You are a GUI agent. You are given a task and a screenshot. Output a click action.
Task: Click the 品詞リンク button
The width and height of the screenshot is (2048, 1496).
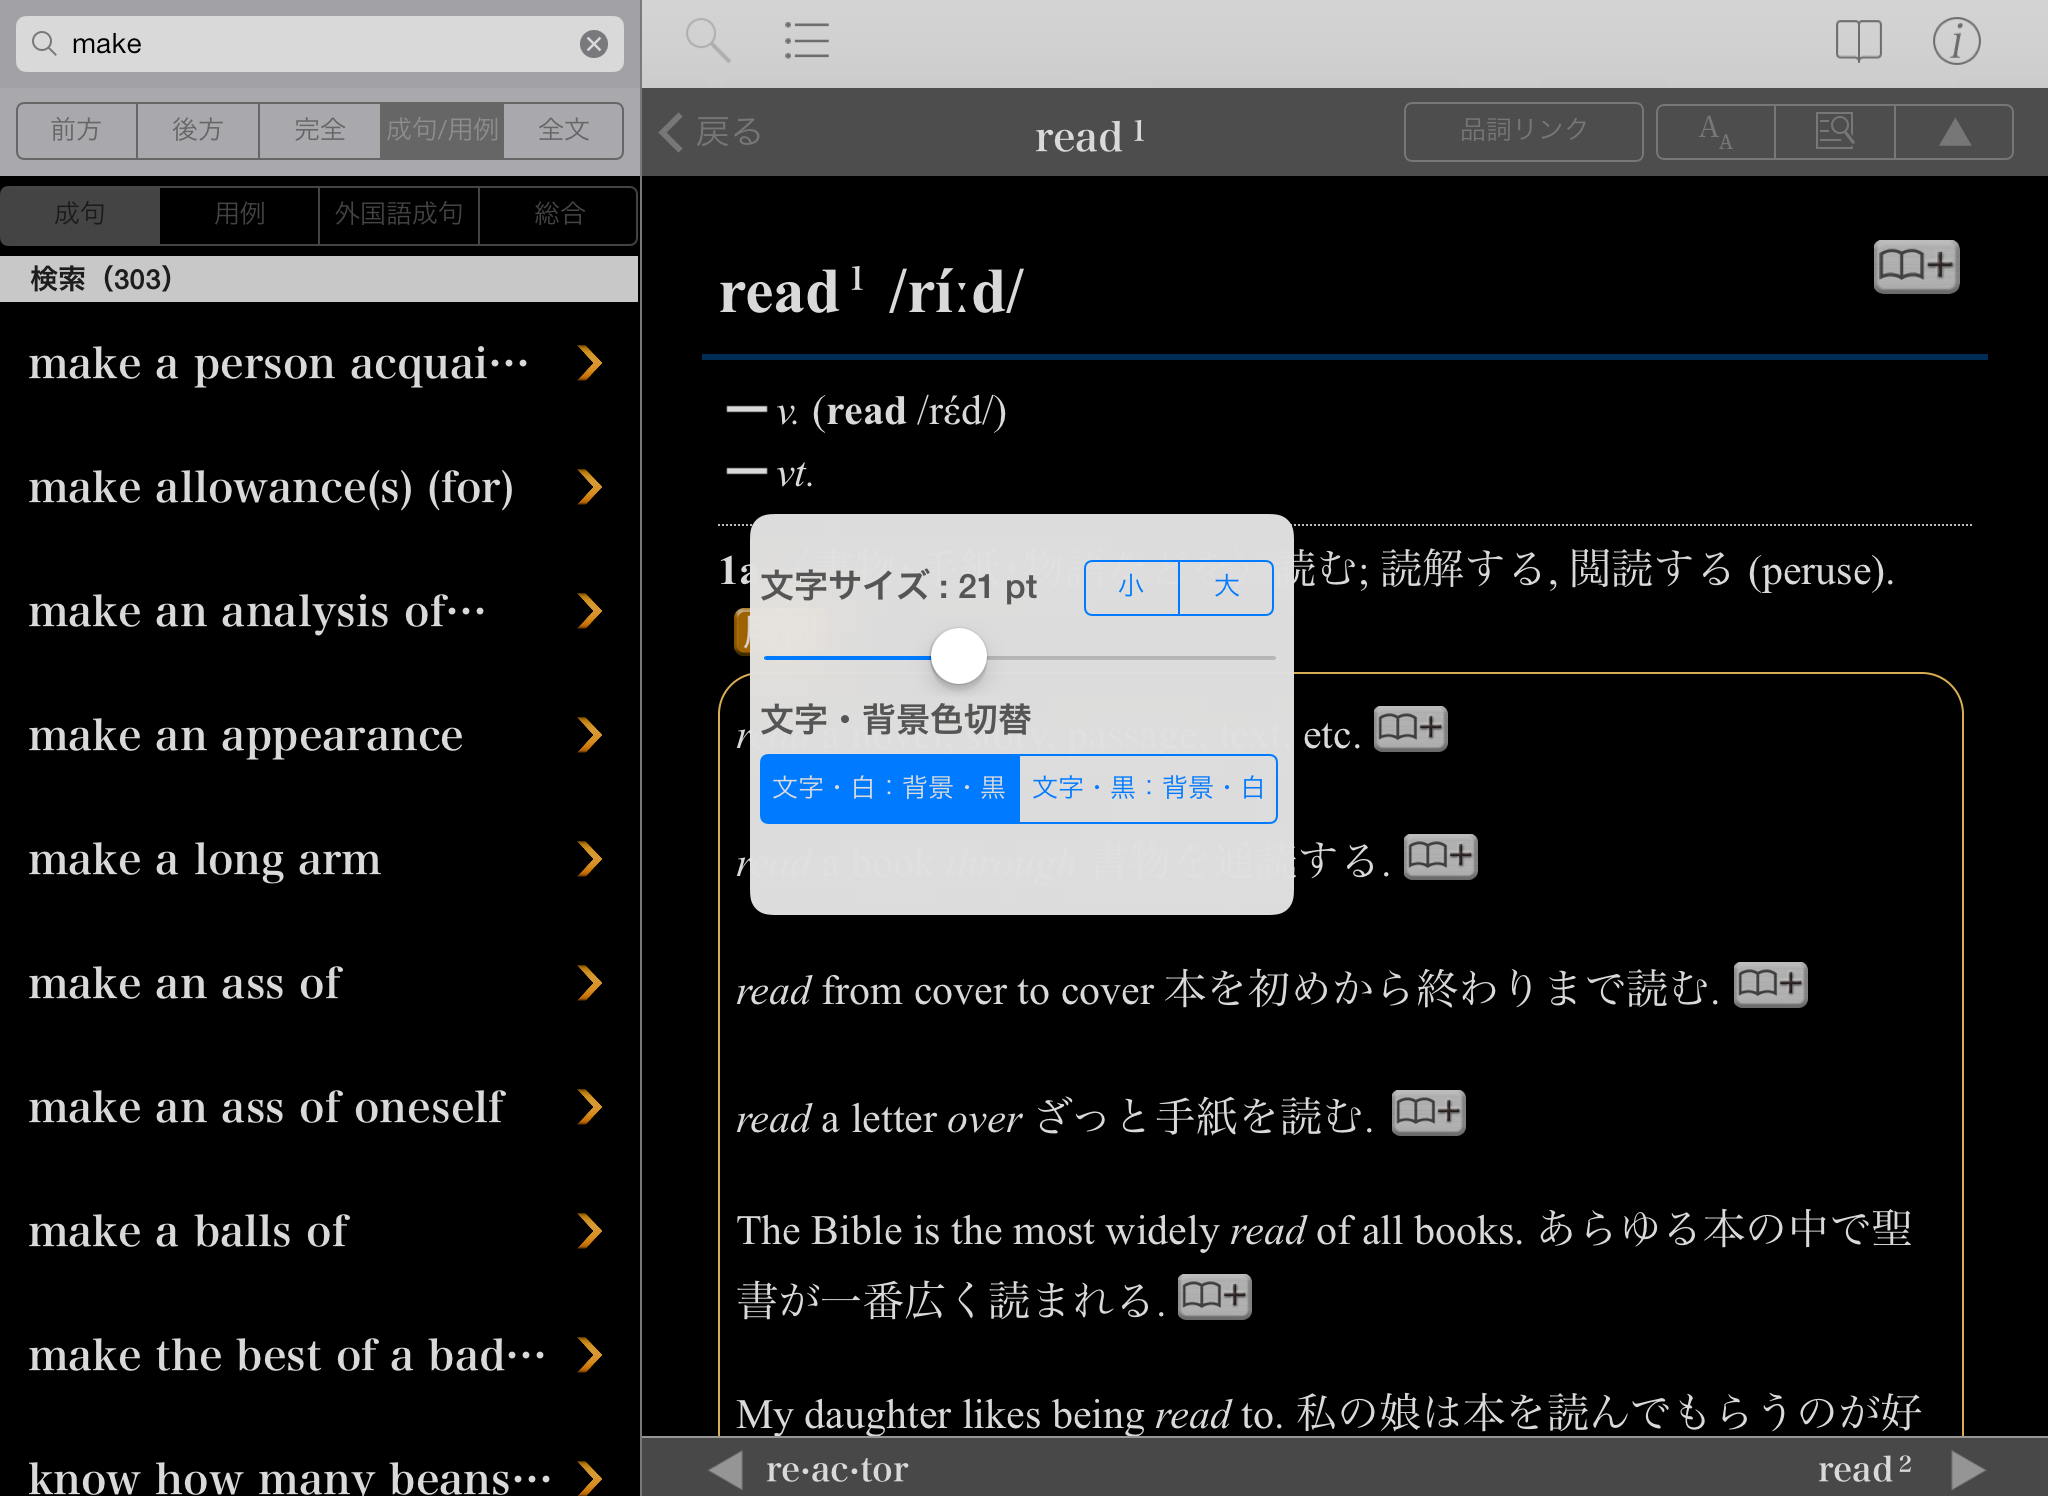(1522, 131)
